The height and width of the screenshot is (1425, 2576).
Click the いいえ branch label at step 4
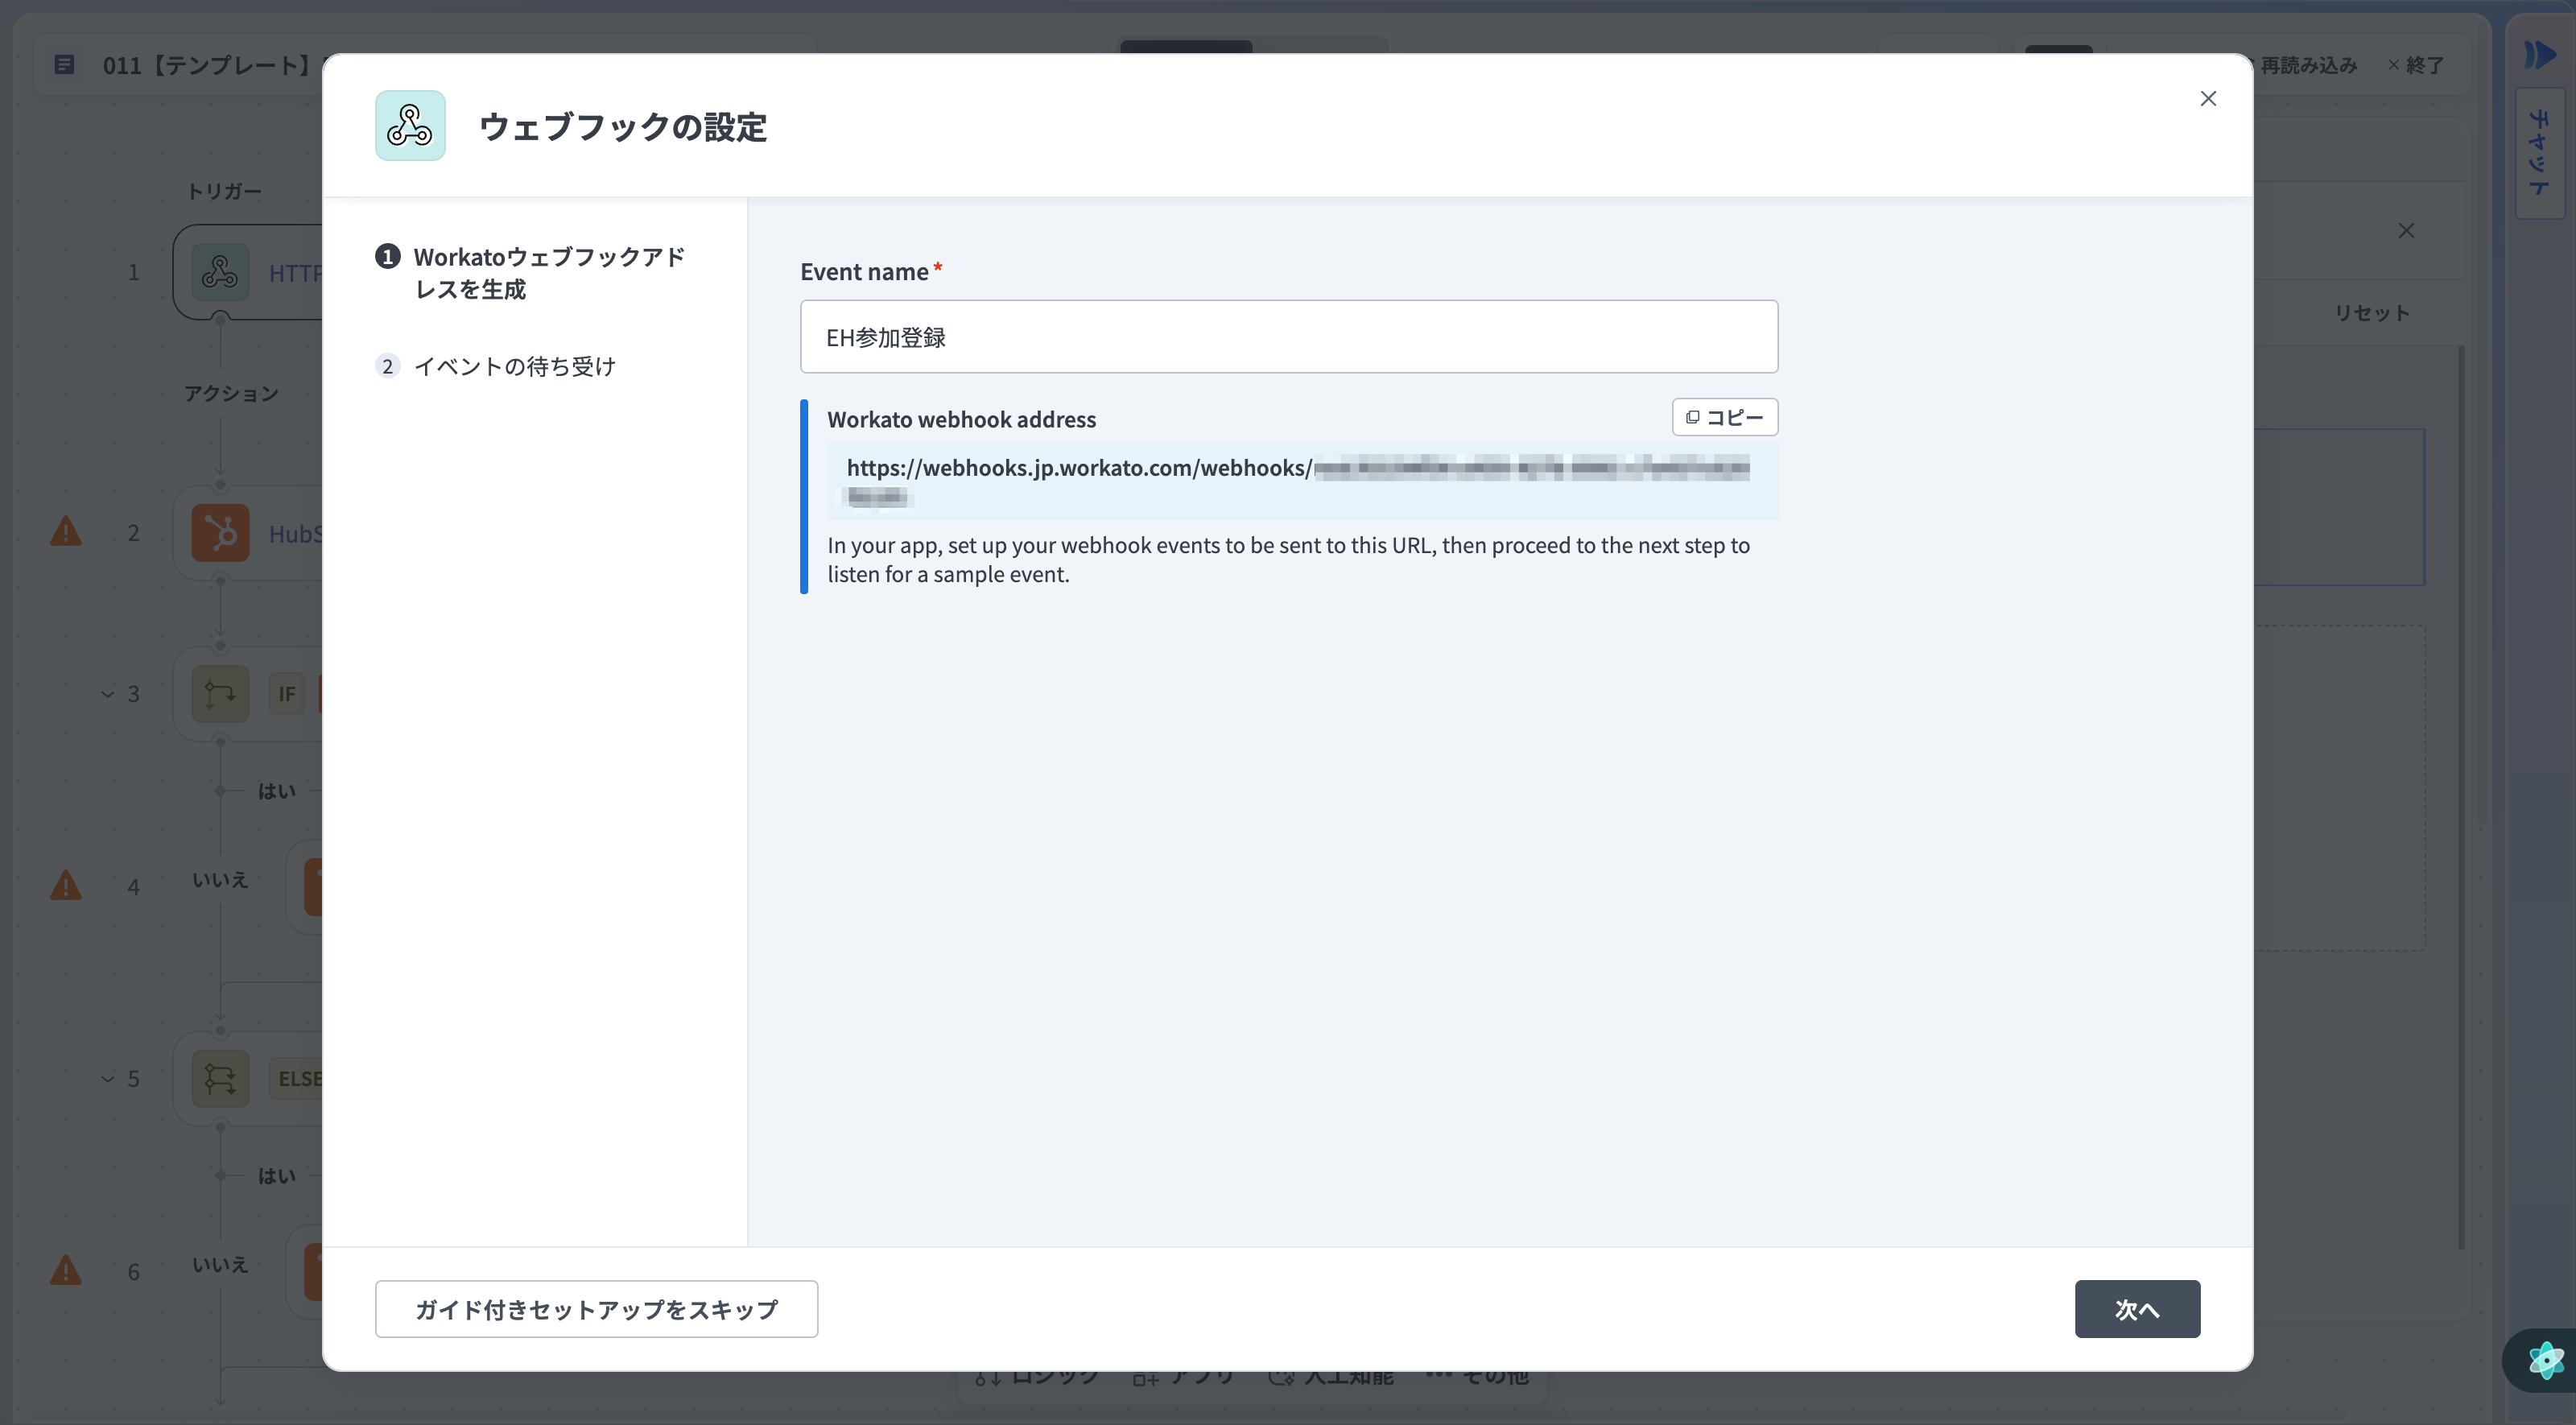[220, 880]
